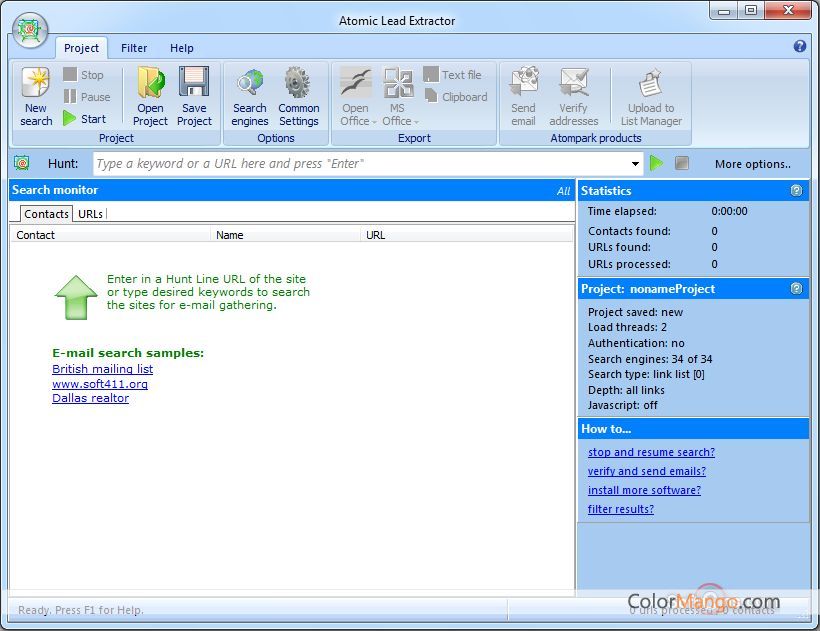Click the 'Search engines: 34 of 34' text
Image resolution: width=820 pixels, height=631 pixels.
tap(650, 359)
